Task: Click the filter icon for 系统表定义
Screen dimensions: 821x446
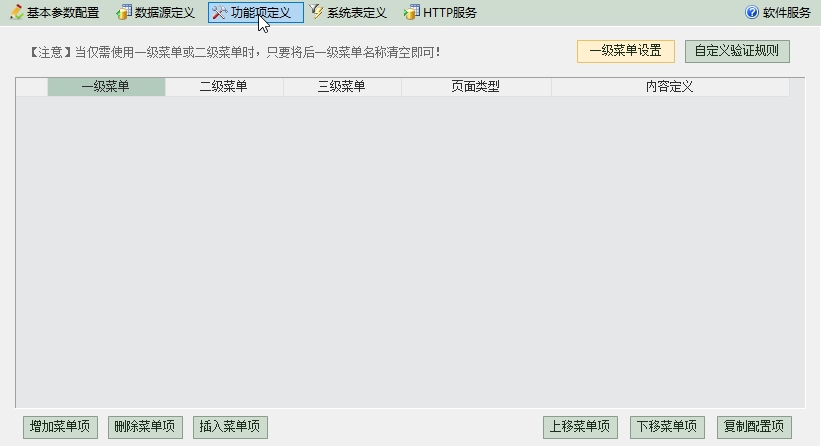Action: click(316, 12)
